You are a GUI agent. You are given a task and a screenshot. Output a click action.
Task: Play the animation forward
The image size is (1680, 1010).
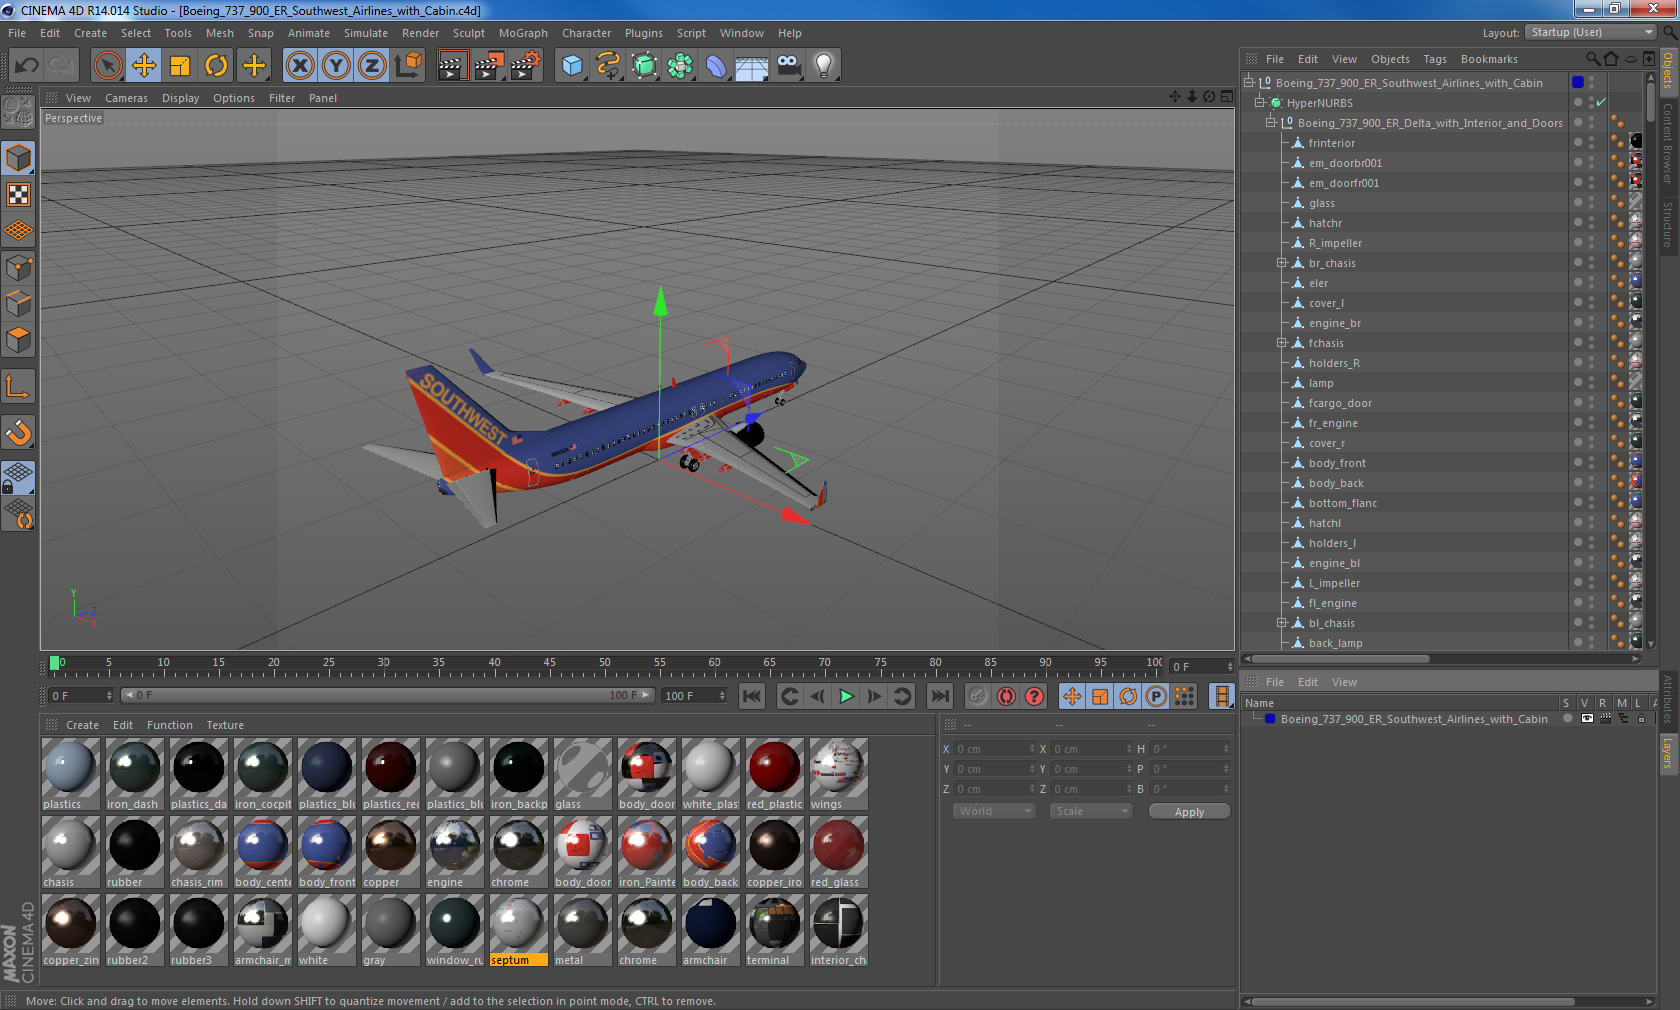[846, 696]
